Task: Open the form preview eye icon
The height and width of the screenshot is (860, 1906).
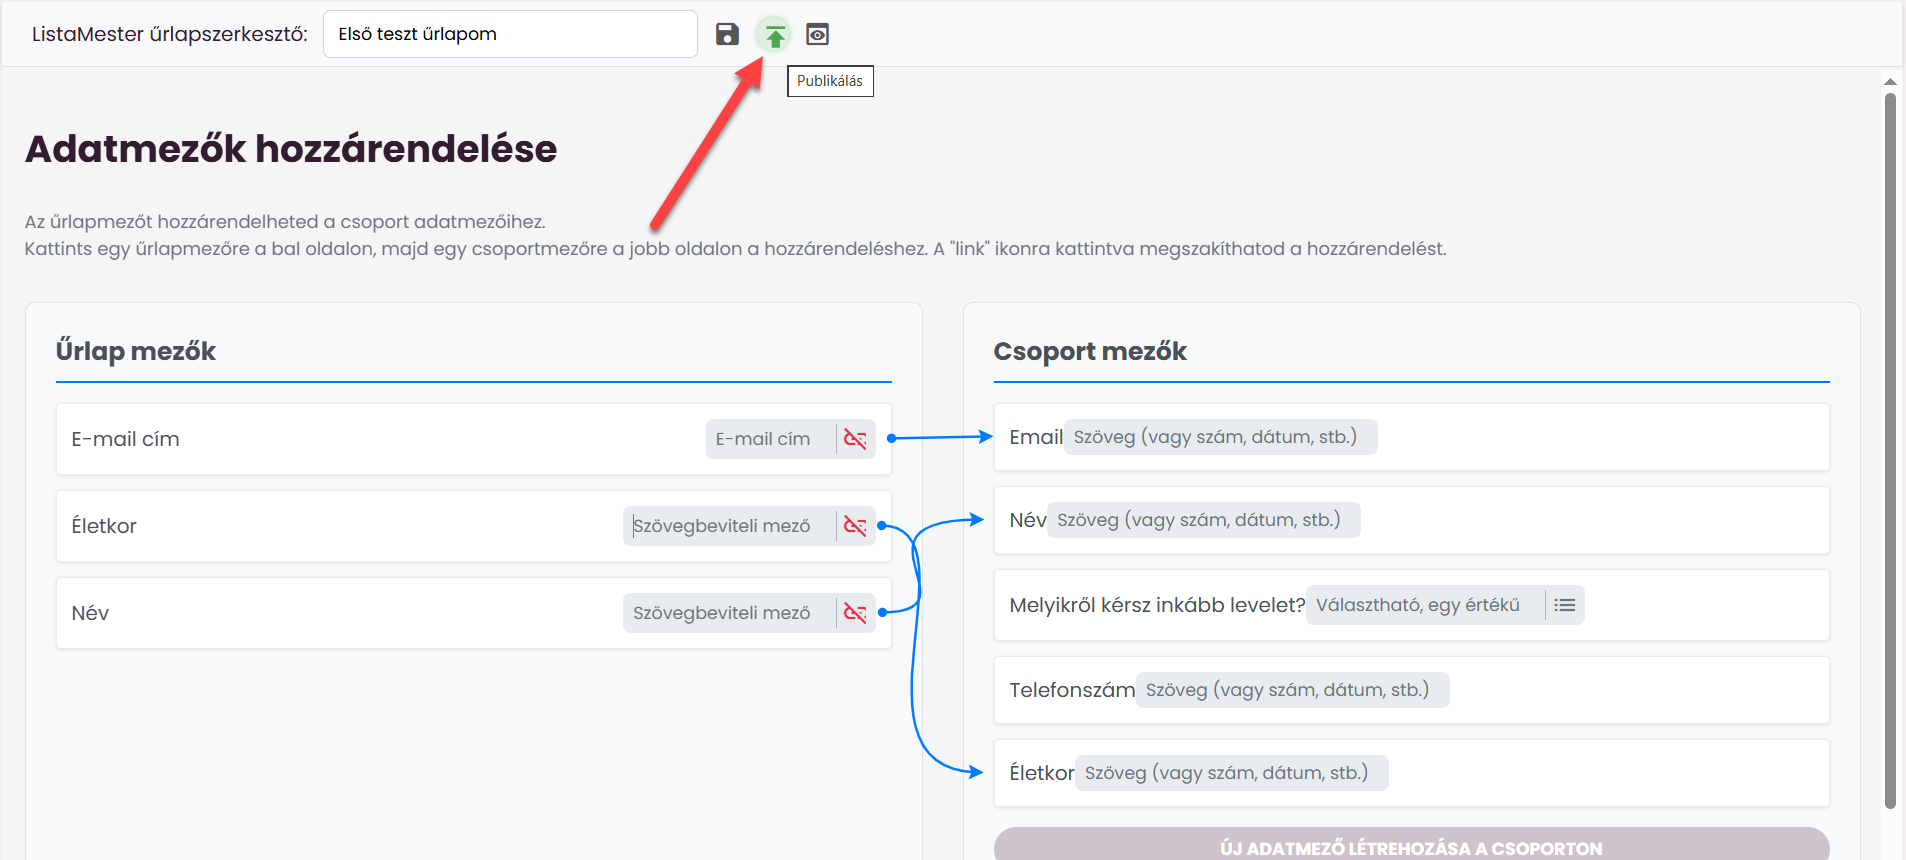Action: (x=817, y=34)
